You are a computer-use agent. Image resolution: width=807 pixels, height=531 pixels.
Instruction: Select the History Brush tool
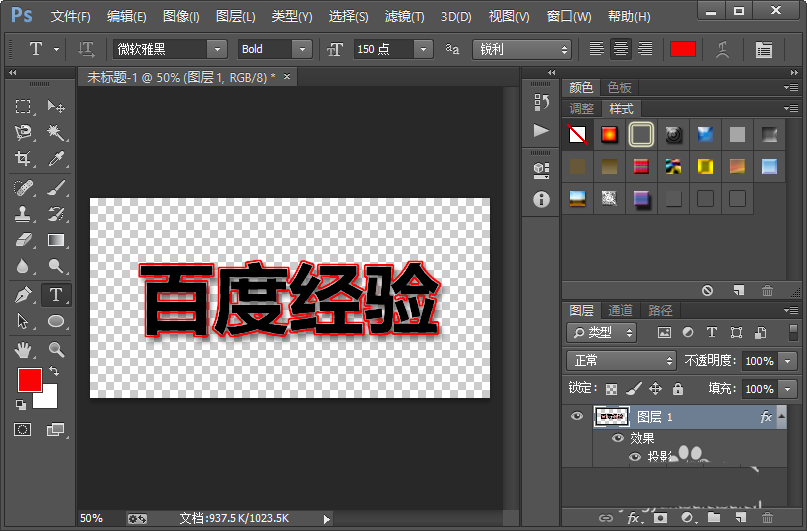(56, 214)
